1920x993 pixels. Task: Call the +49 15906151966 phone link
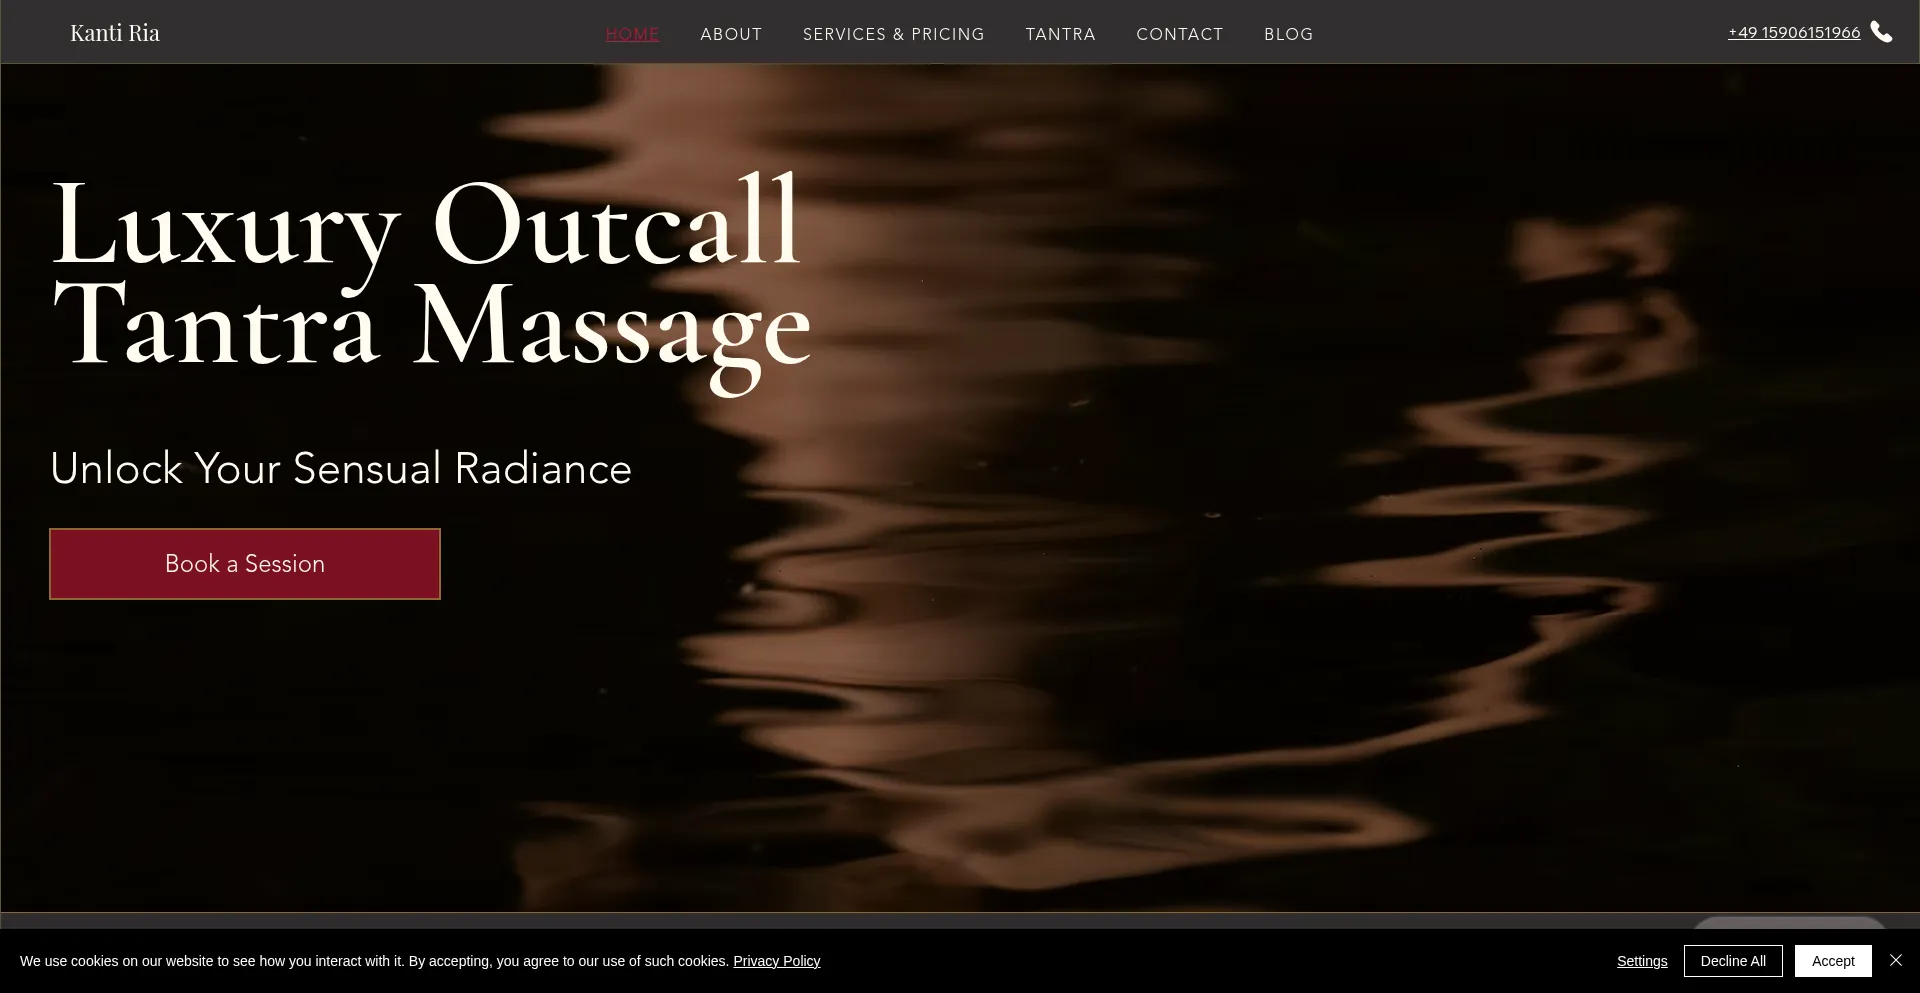1793,33
